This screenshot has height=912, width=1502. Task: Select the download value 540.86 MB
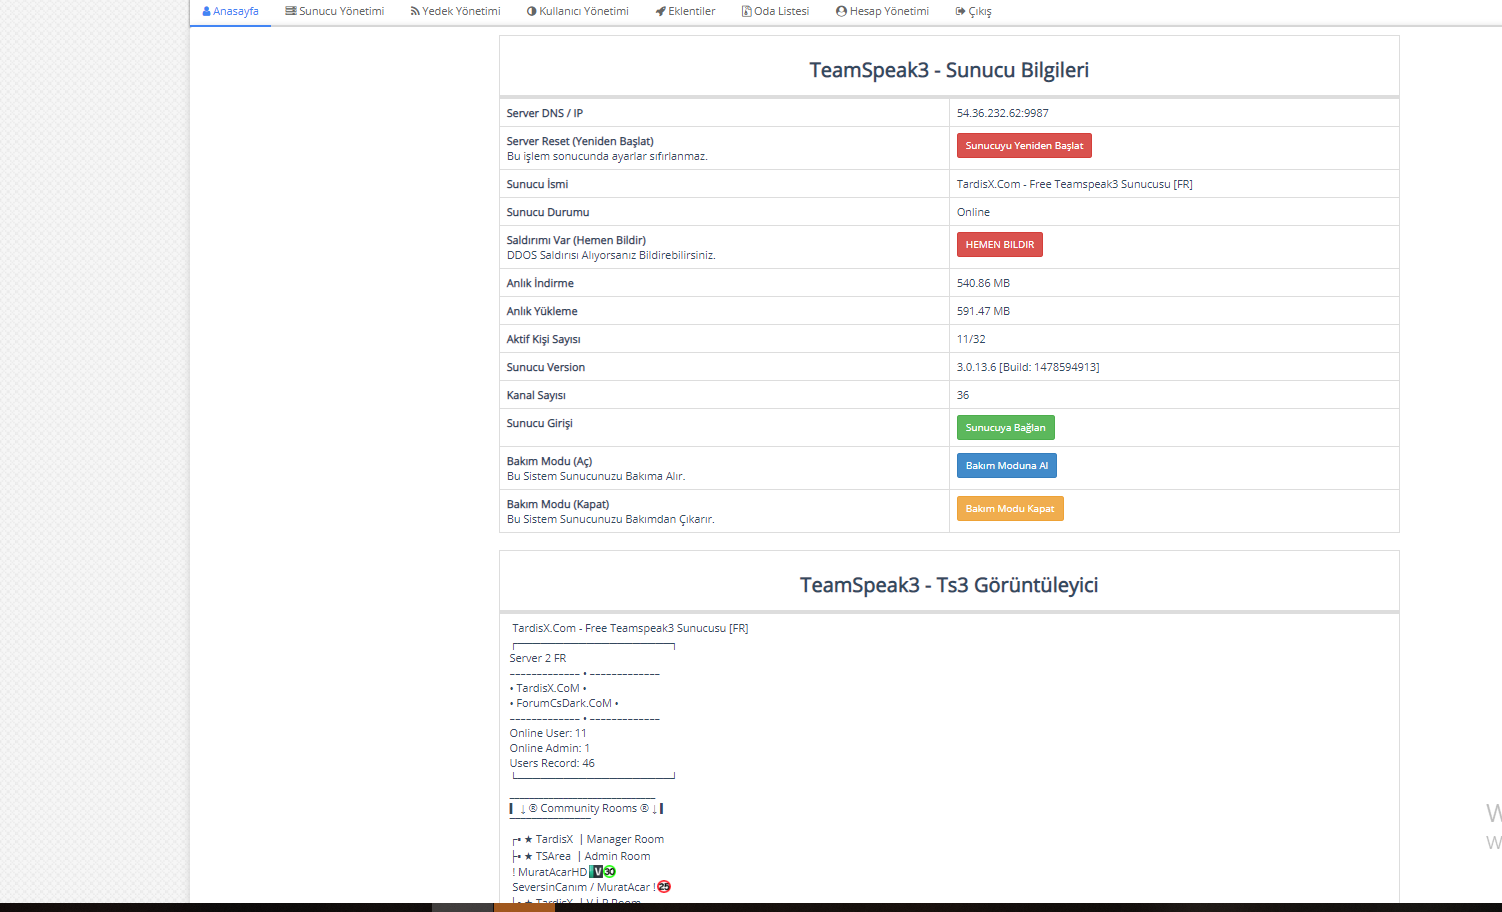click(x=983, y=283)
